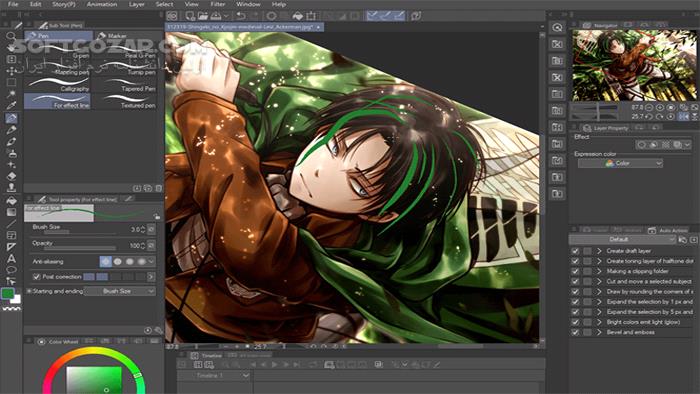Choose the Textured pen sub tool
The image size is (700, 394).
pos(125,101)
